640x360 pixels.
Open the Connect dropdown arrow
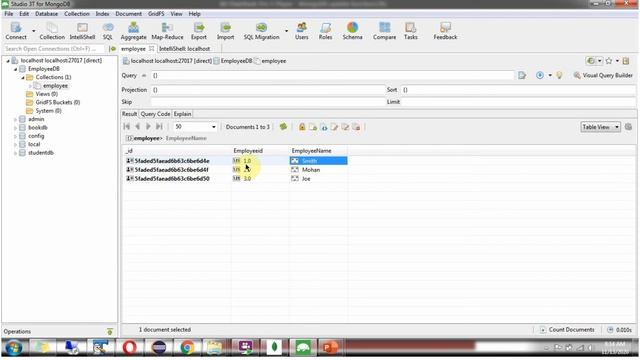pos(33,31)
